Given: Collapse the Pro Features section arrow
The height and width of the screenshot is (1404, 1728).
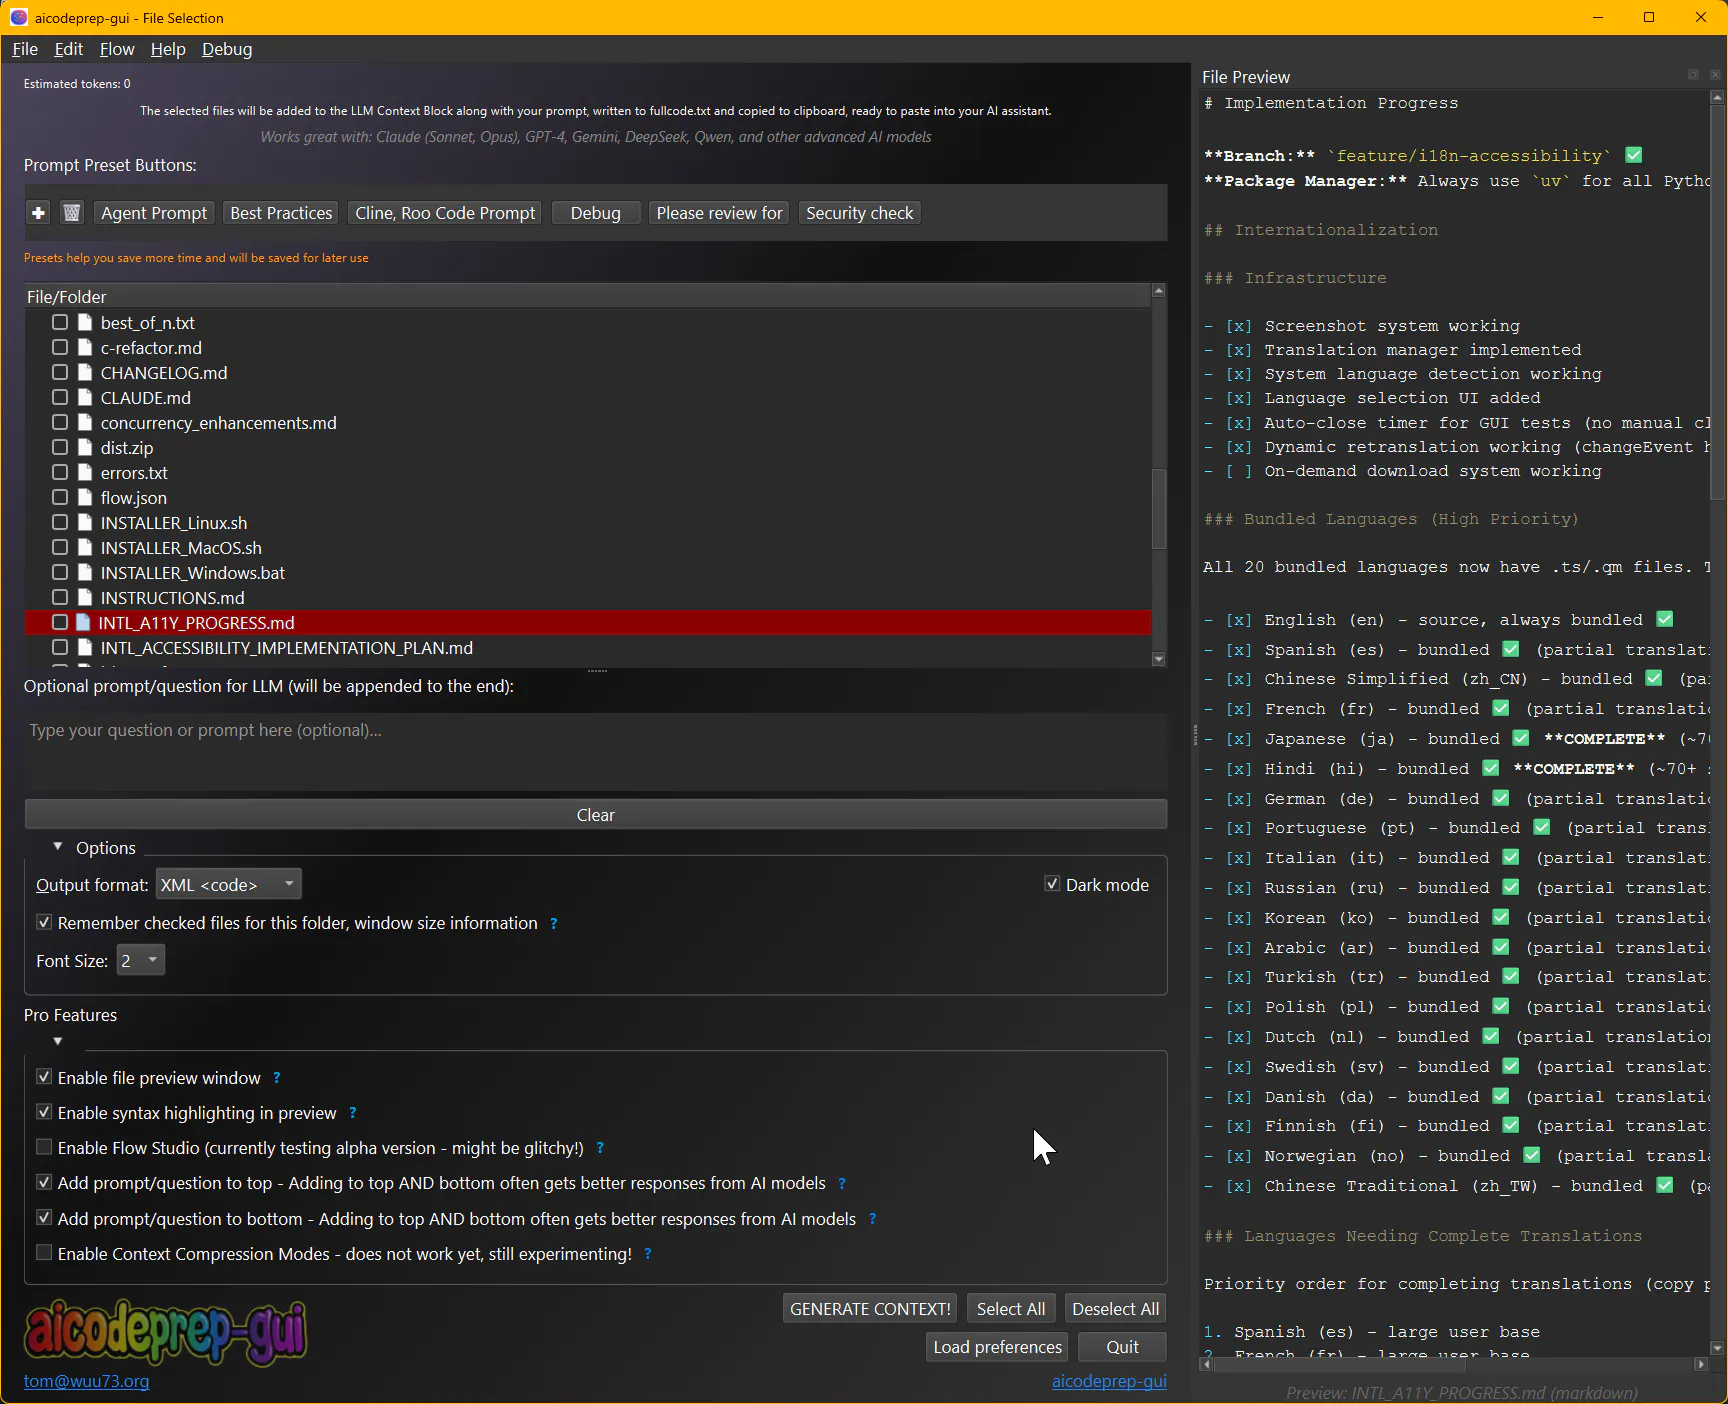Looking at the screenshot, I should click(58, 1041).
